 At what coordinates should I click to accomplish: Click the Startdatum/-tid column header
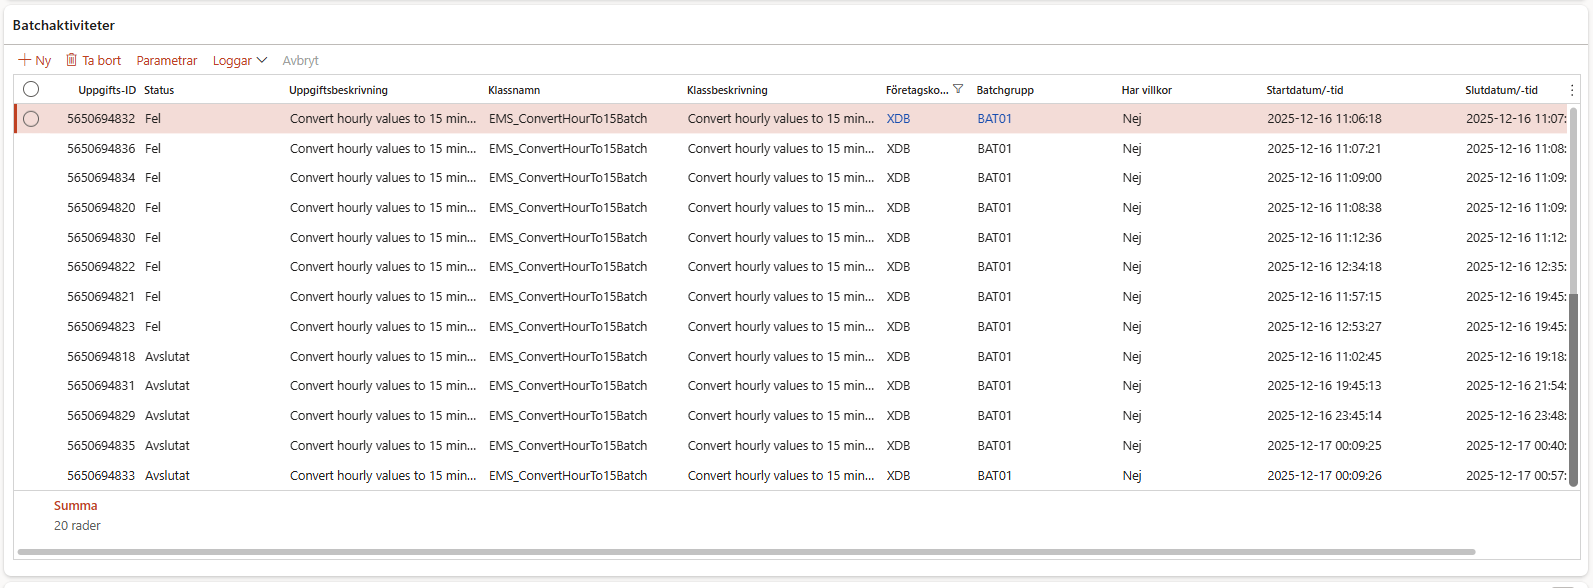pyautogui.click(x=1304, y=90)
